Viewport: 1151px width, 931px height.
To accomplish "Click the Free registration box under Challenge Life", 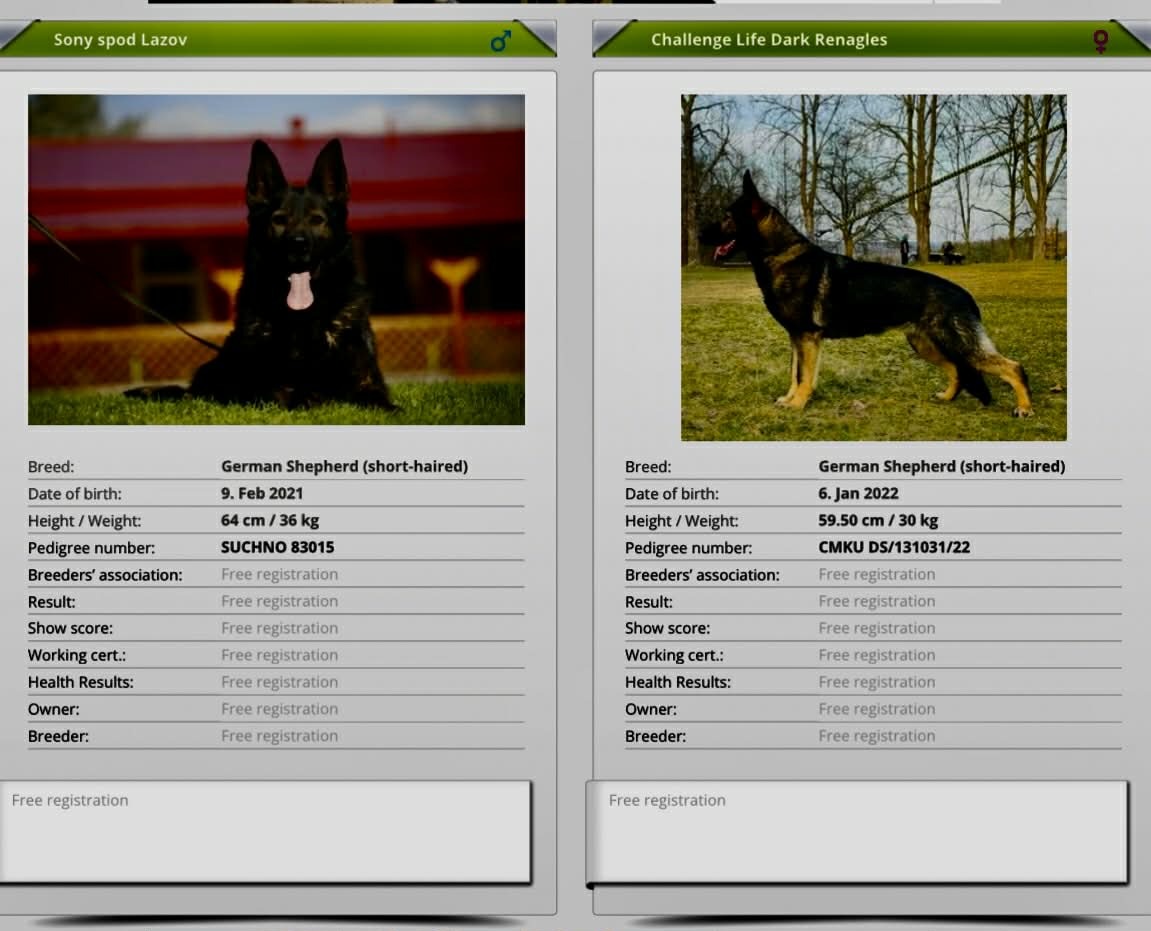I will click(857, 830).
